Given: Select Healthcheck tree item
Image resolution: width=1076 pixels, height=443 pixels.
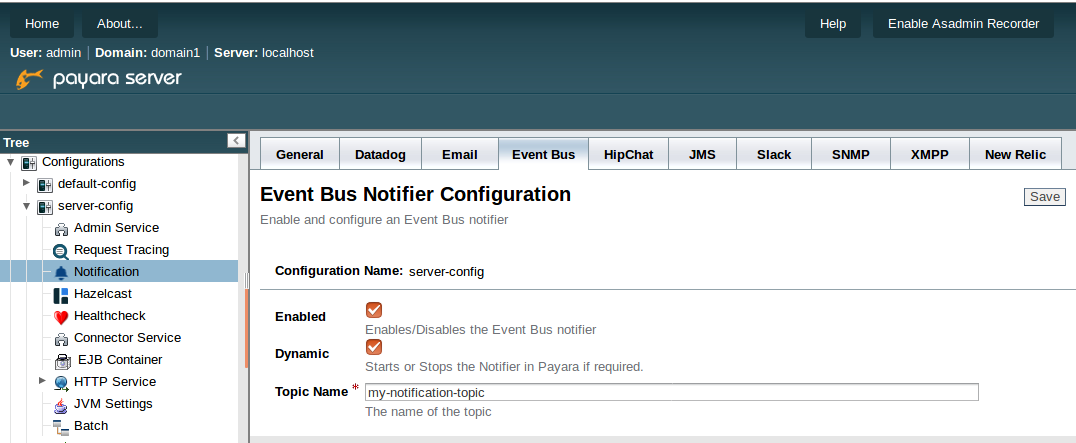Looking at the screenshot, I should pos(110,315).
